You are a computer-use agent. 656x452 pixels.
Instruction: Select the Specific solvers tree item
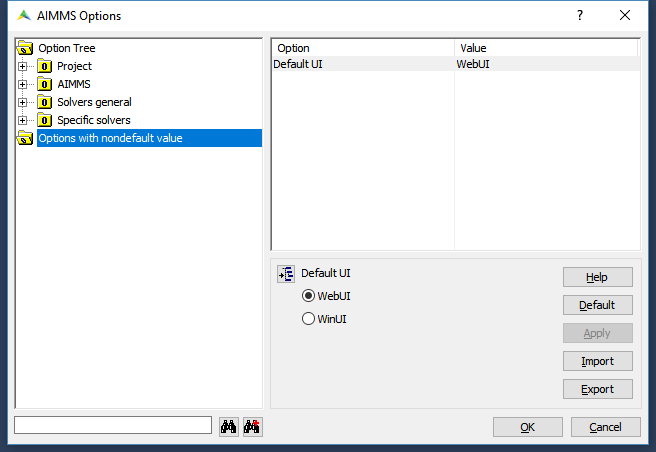(x=94, y=120)
